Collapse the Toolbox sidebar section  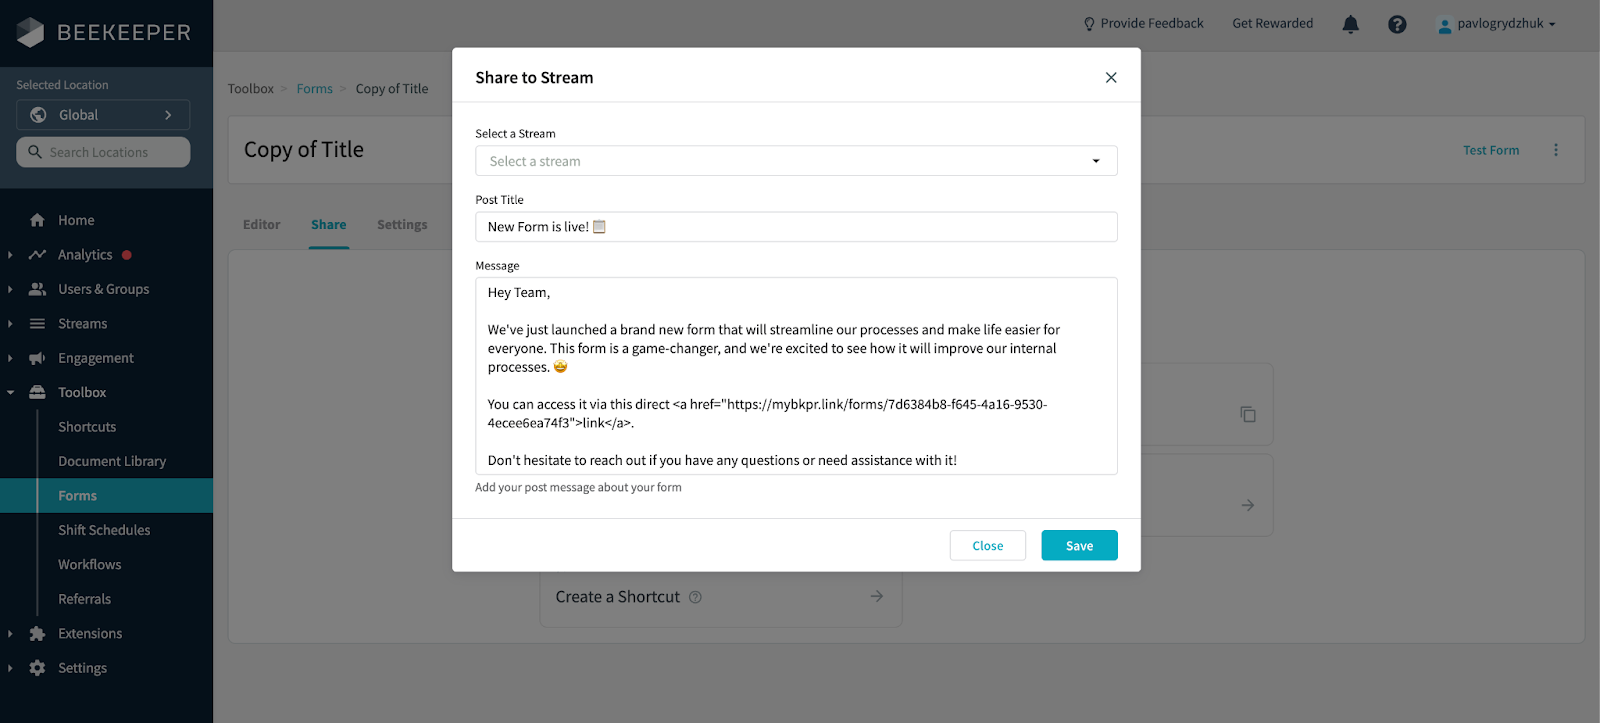(x=10, y=393)
